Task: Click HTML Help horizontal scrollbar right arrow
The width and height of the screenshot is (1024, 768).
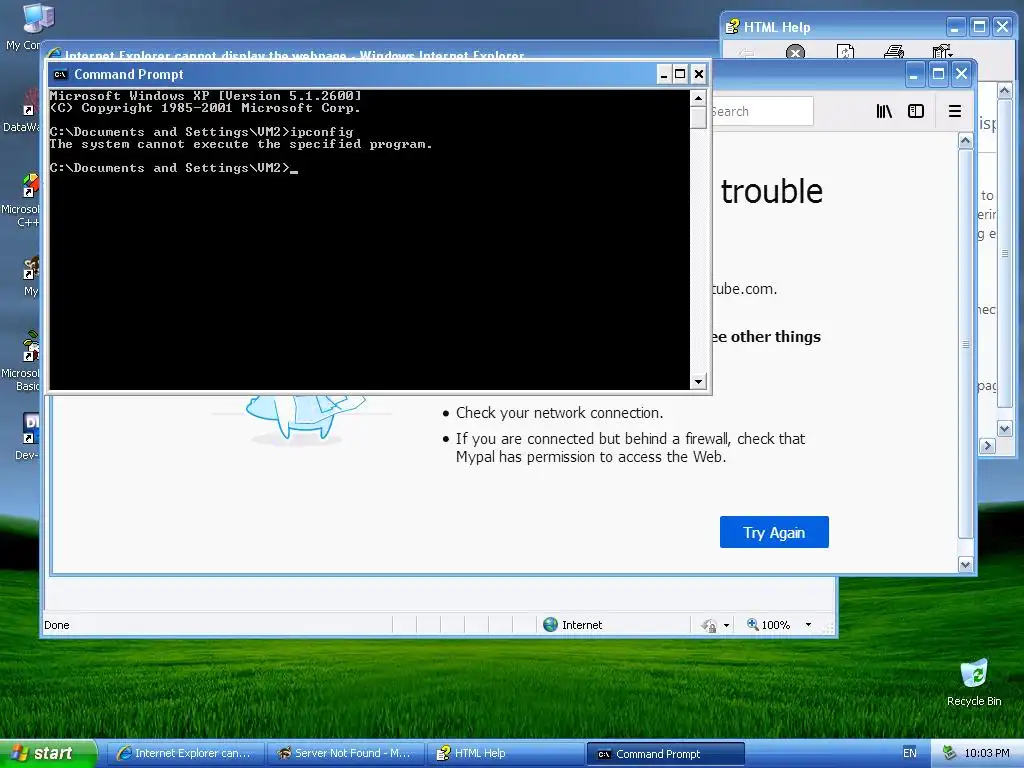Action: (x=987, y=445)
